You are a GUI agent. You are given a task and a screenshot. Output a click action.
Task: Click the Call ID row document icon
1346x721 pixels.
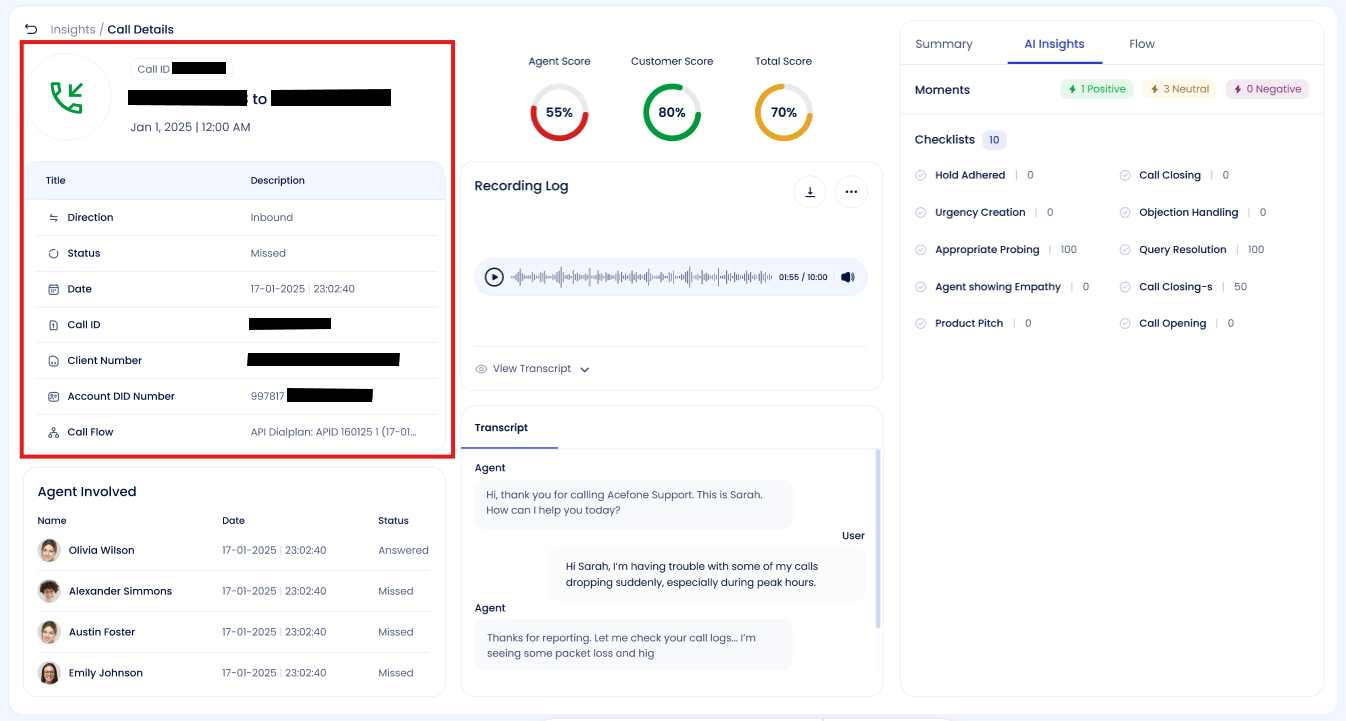click(54, 325)
